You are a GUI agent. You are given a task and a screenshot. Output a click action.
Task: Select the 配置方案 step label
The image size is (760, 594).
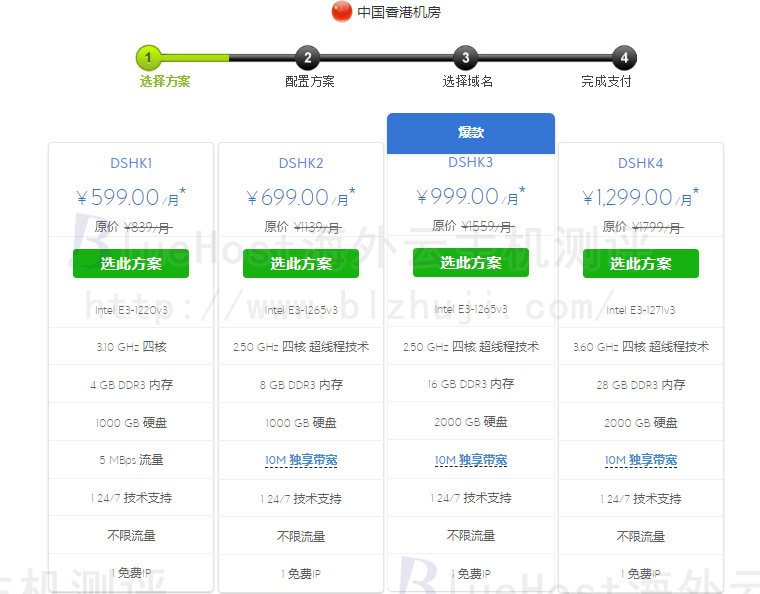click(310, 81)
